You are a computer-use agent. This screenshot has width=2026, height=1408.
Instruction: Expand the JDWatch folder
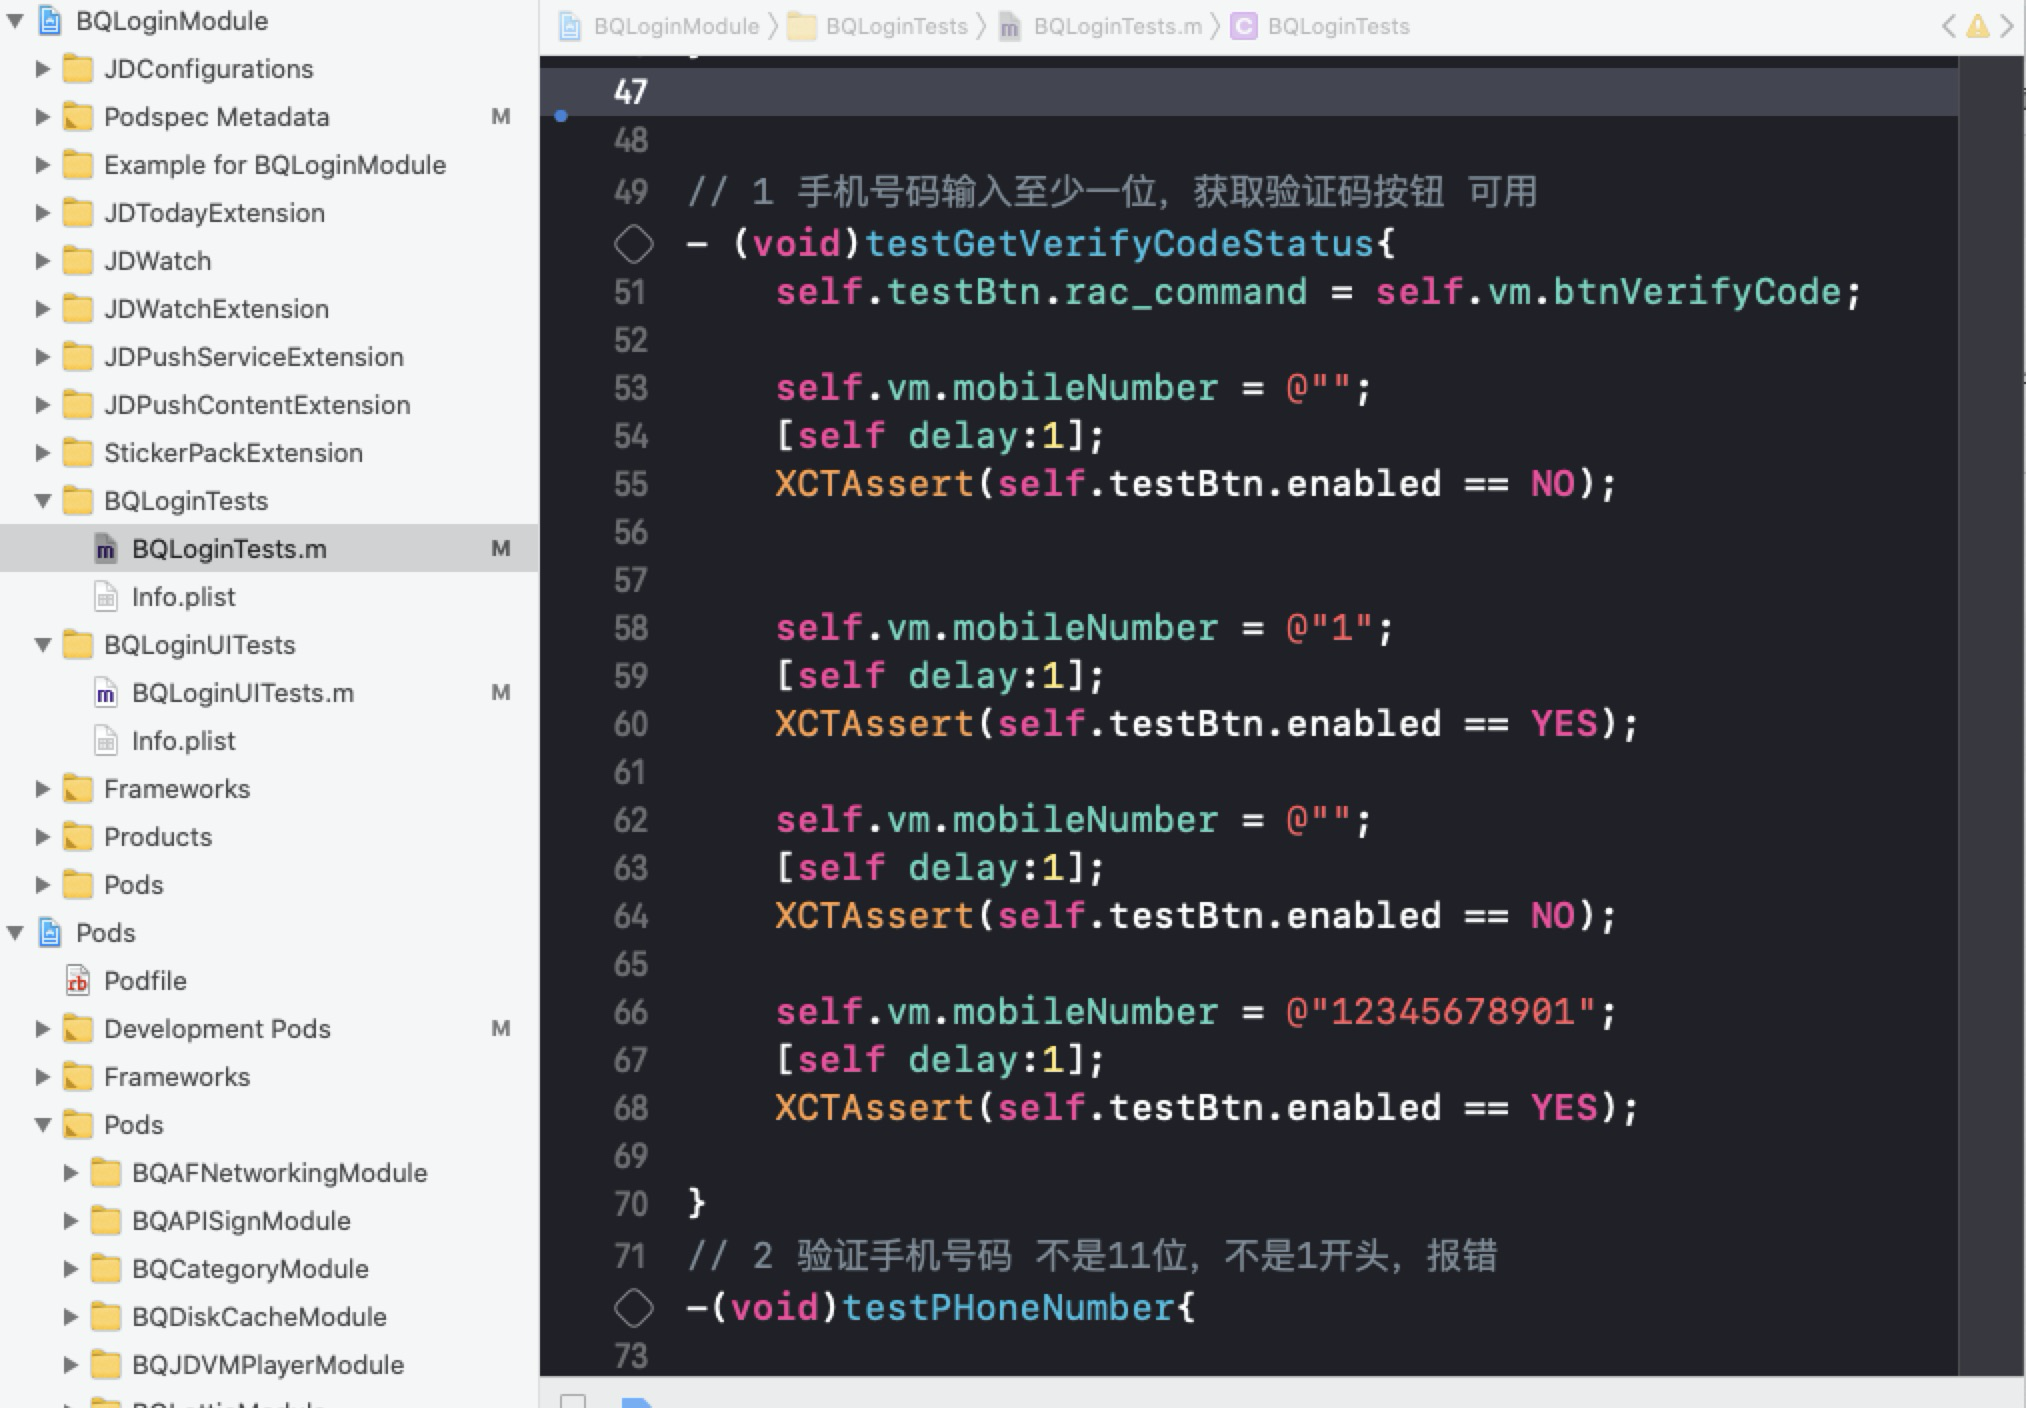pos(42,260)
